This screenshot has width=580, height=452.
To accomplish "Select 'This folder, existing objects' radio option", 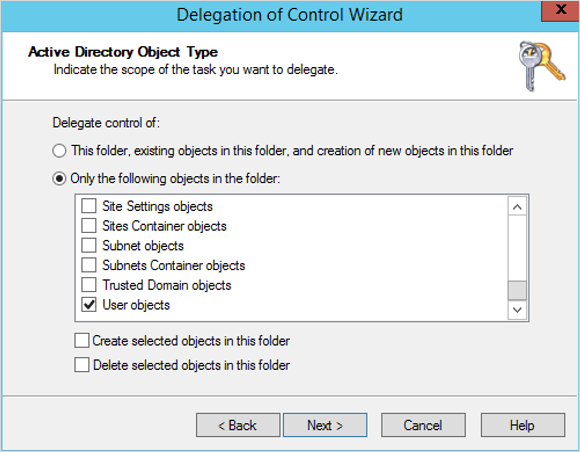I will pos(59,151).
